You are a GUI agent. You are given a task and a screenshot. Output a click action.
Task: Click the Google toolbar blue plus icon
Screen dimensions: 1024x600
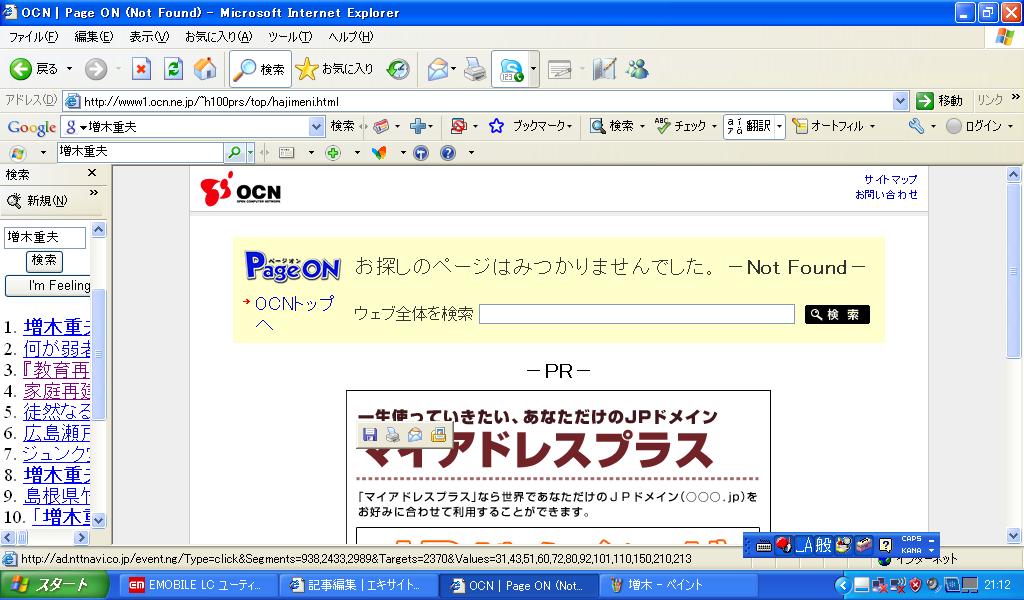pos(417,126)
